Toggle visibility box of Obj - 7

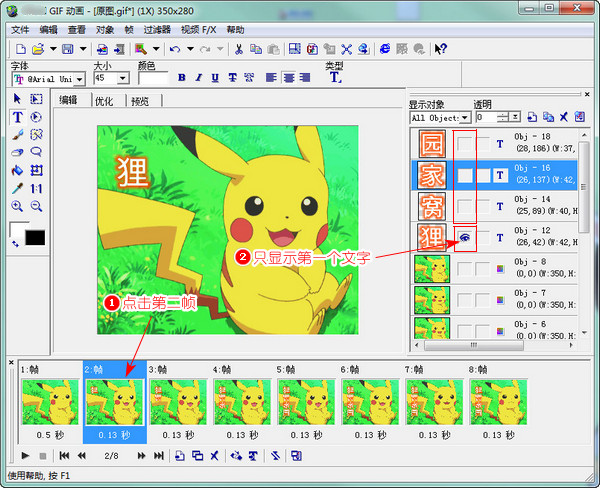coord(465,300)
